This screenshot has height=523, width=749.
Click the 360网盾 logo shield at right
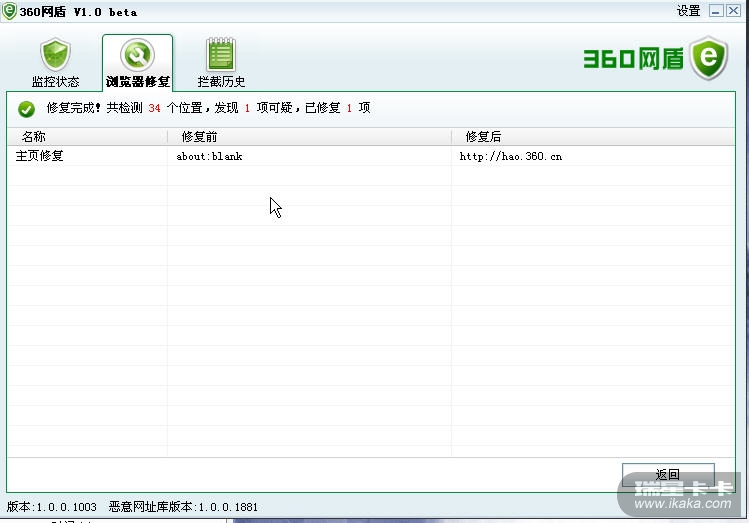tap(709, 58)
